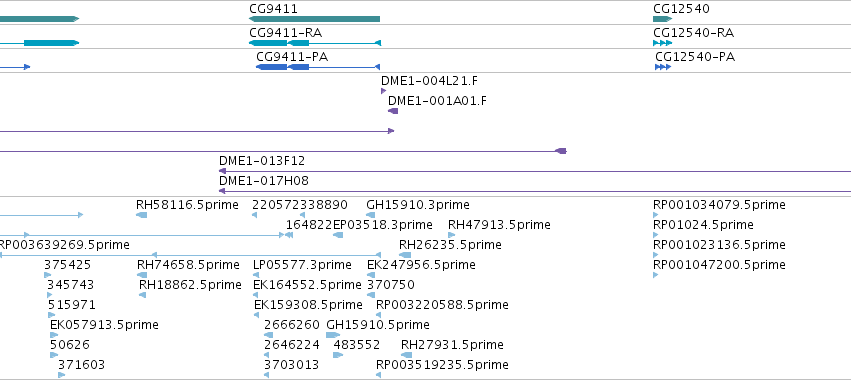
Task: Click the DME1-004L21.F marker arrow
Action: click(x=383, y=91)
